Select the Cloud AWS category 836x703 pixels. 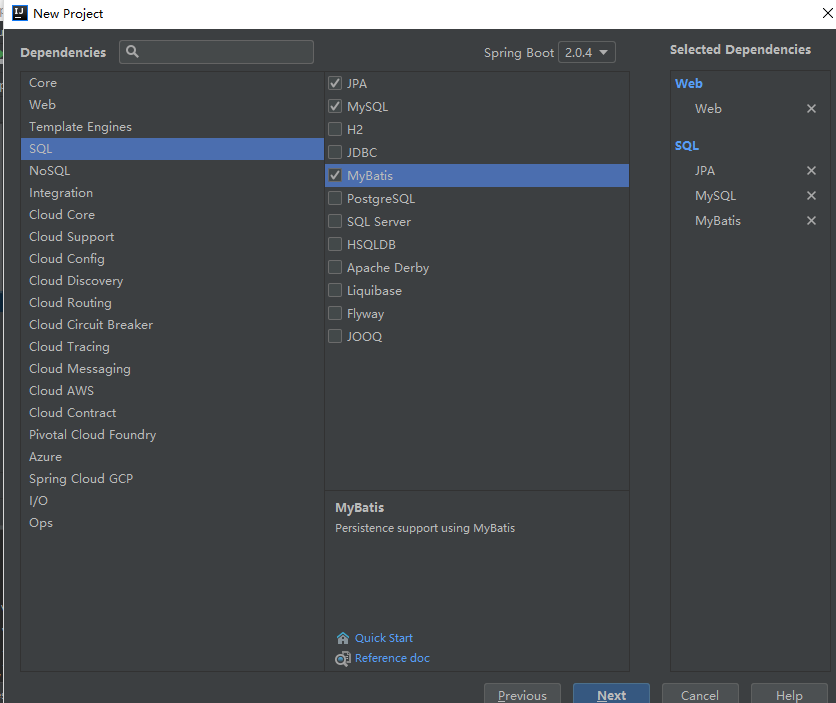pyautogui.click(x=172, y=391)
